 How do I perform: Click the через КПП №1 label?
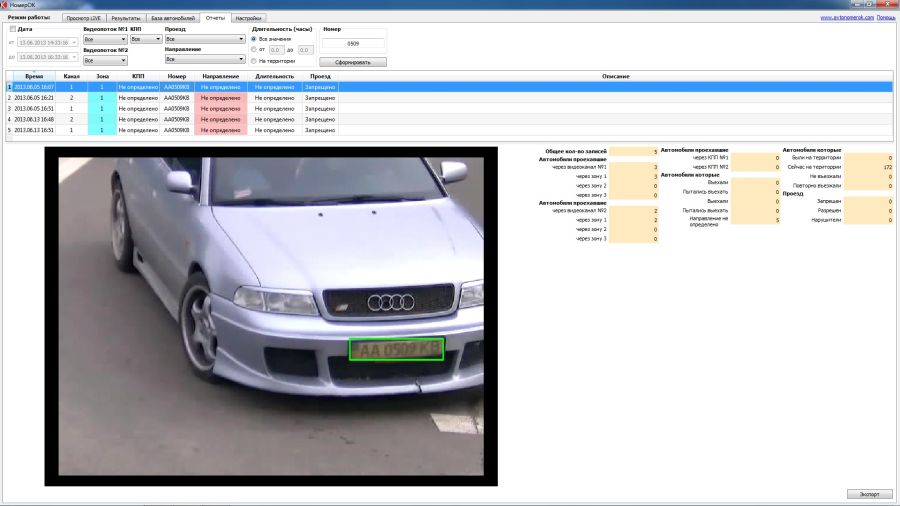710,158
